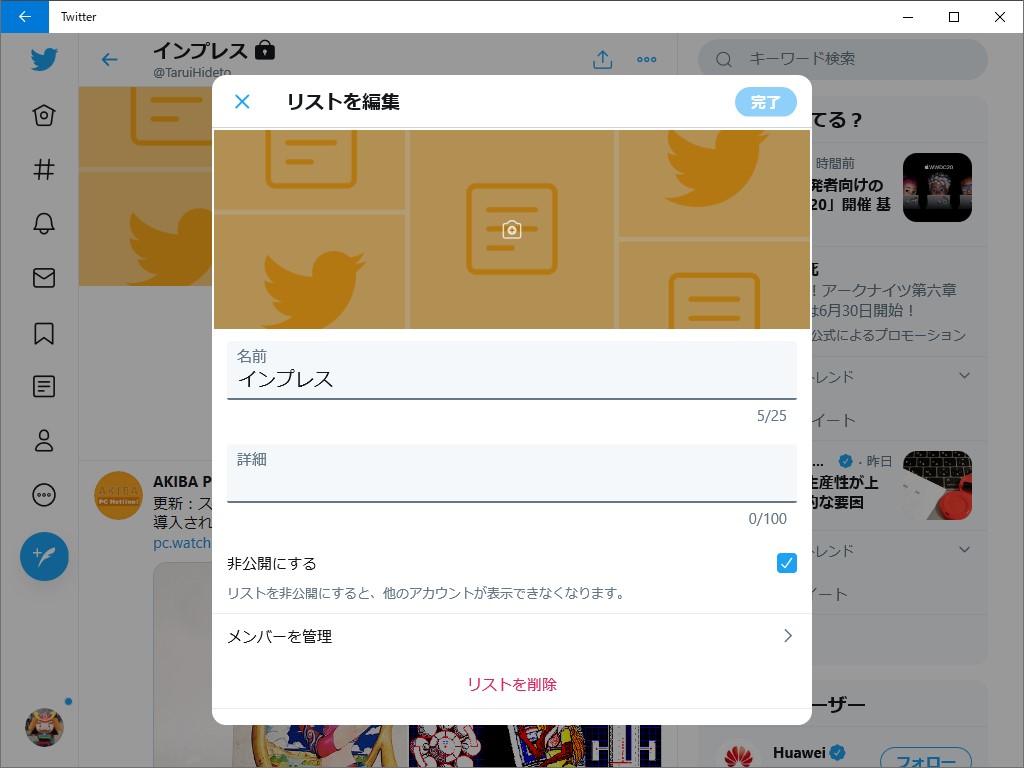Image resolution: width=1024 pixels, height=768 pixels.
Task: Click the 完了 button to save
Action: [765, 101]
